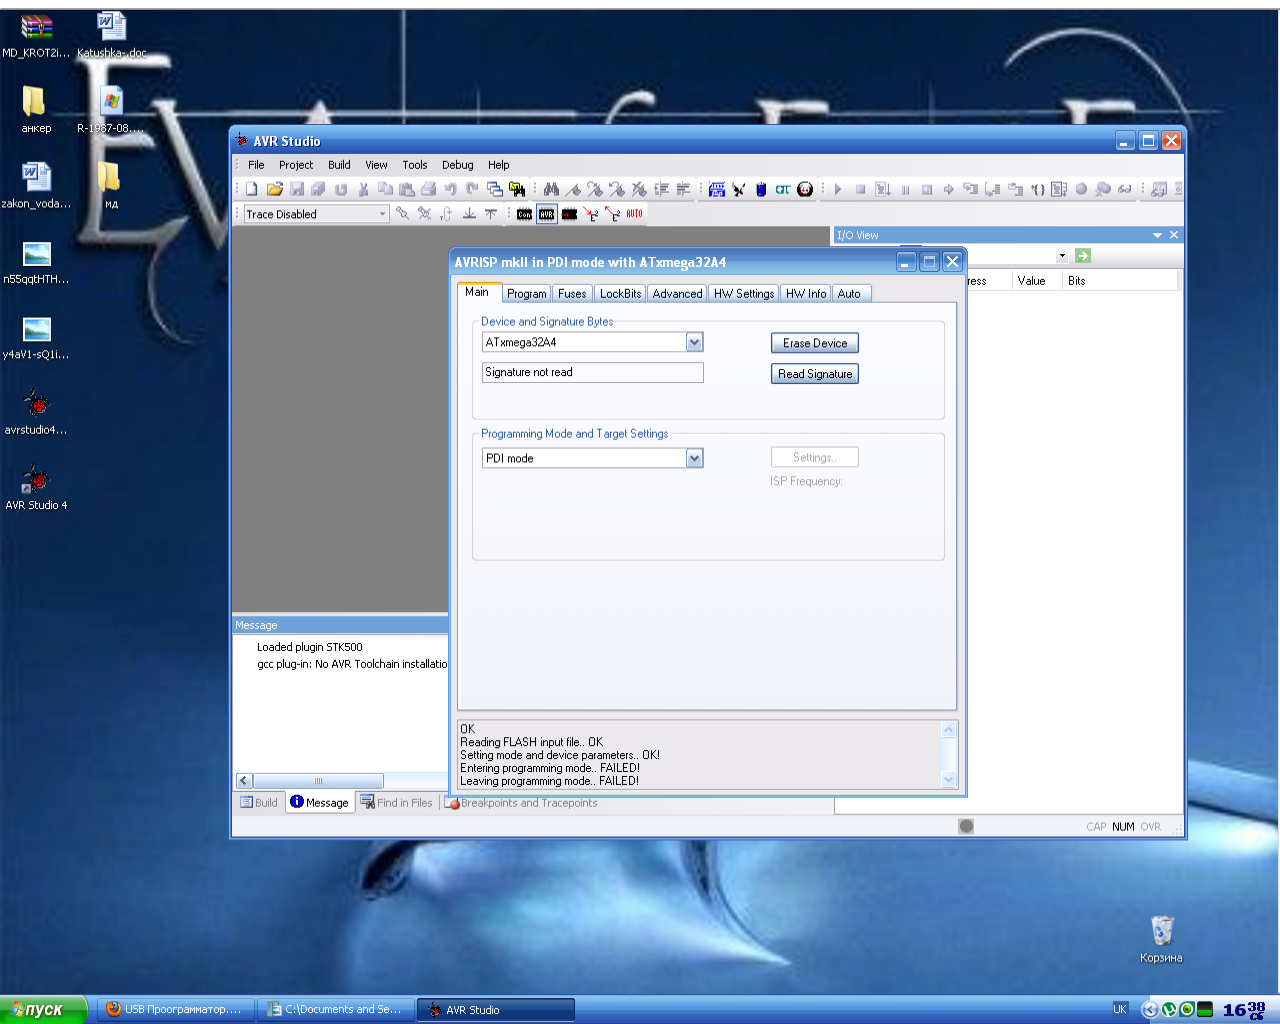1280x1024 pixels.
Task: Click the green arrow in I/O View
Action: (x=1083, y=256)
